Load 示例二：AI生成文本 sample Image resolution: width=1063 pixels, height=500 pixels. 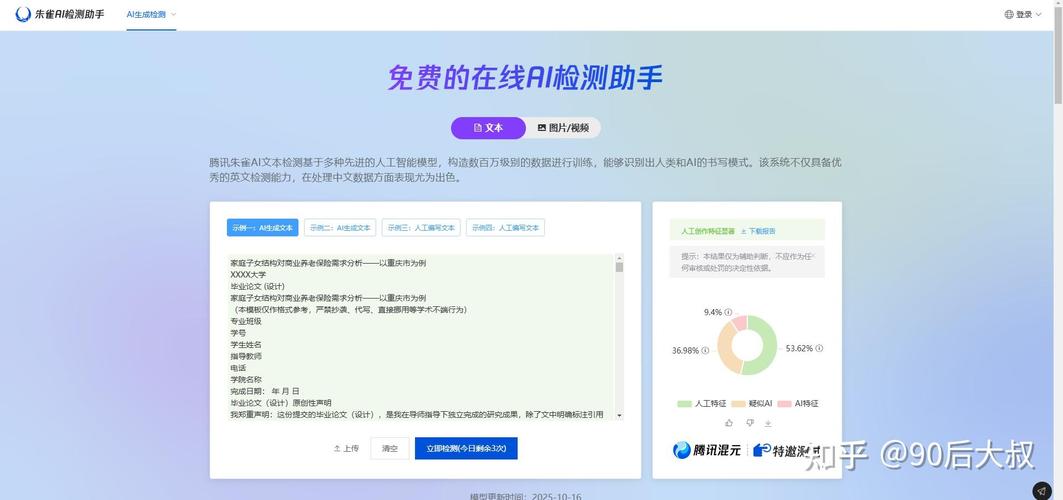point(340,228)
